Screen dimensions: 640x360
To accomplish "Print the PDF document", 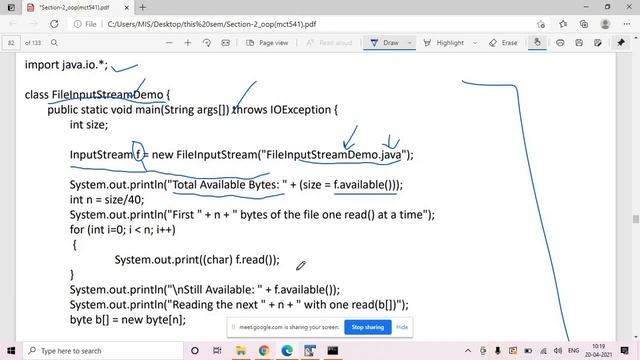I will coord(560,42).
